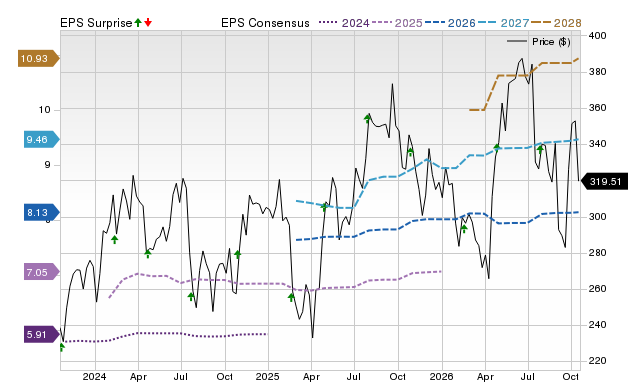Click the 2025 label on the time axis
This screenshot has width=640, height=382.
point(268,376)
